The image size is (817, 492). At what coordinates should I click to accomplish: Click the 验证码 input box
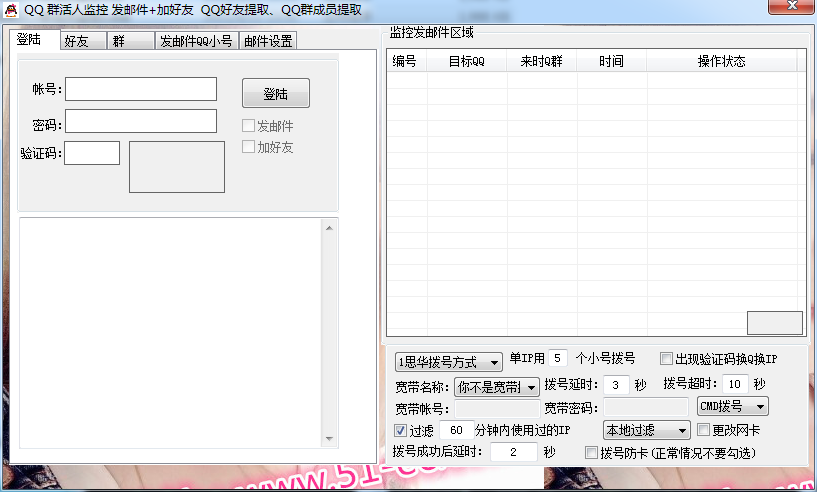(92, 153)
